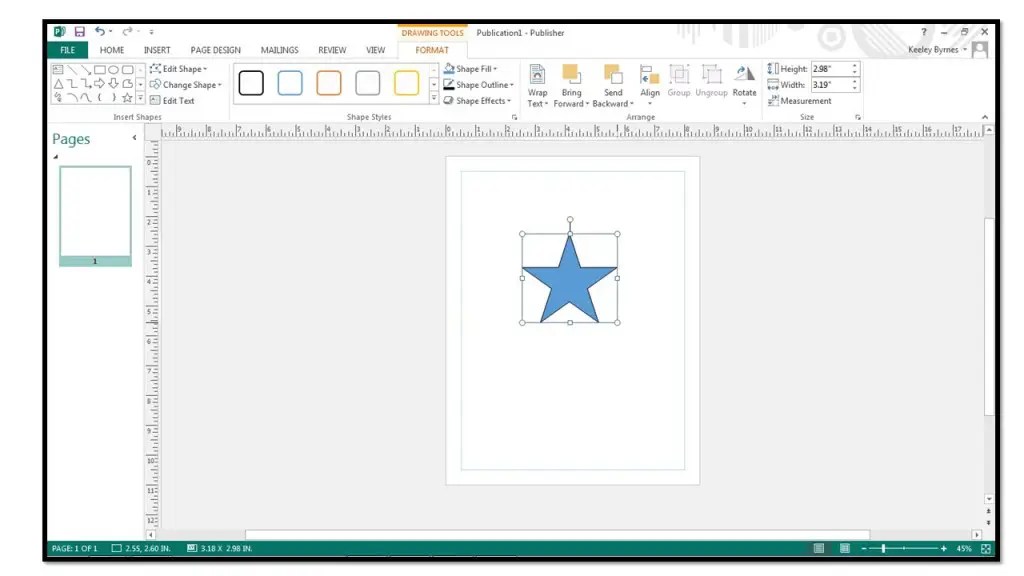
Task: Select the Star shape in Insert Shapes
Action: pos(127,98)
